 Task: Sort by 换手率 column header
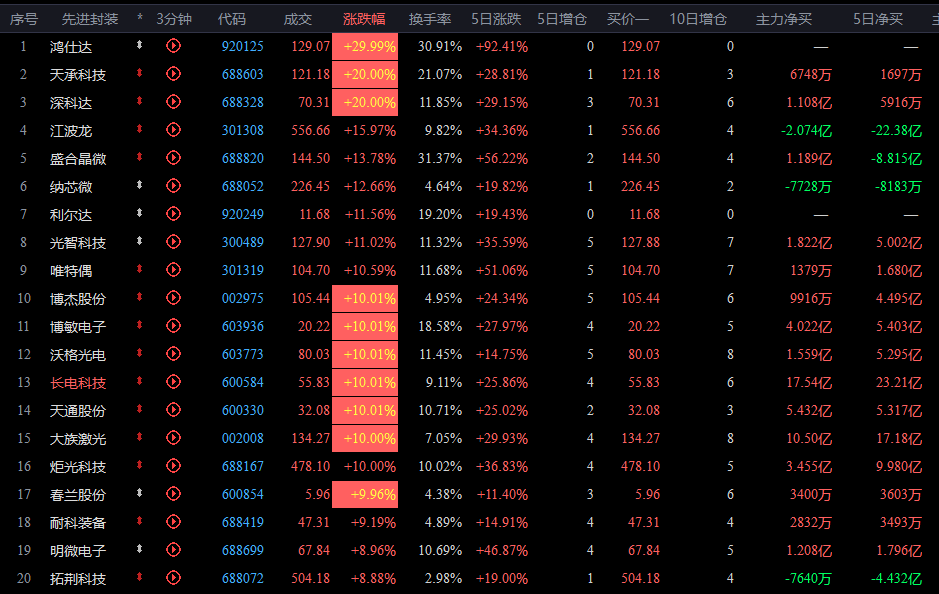pos(430,19)
